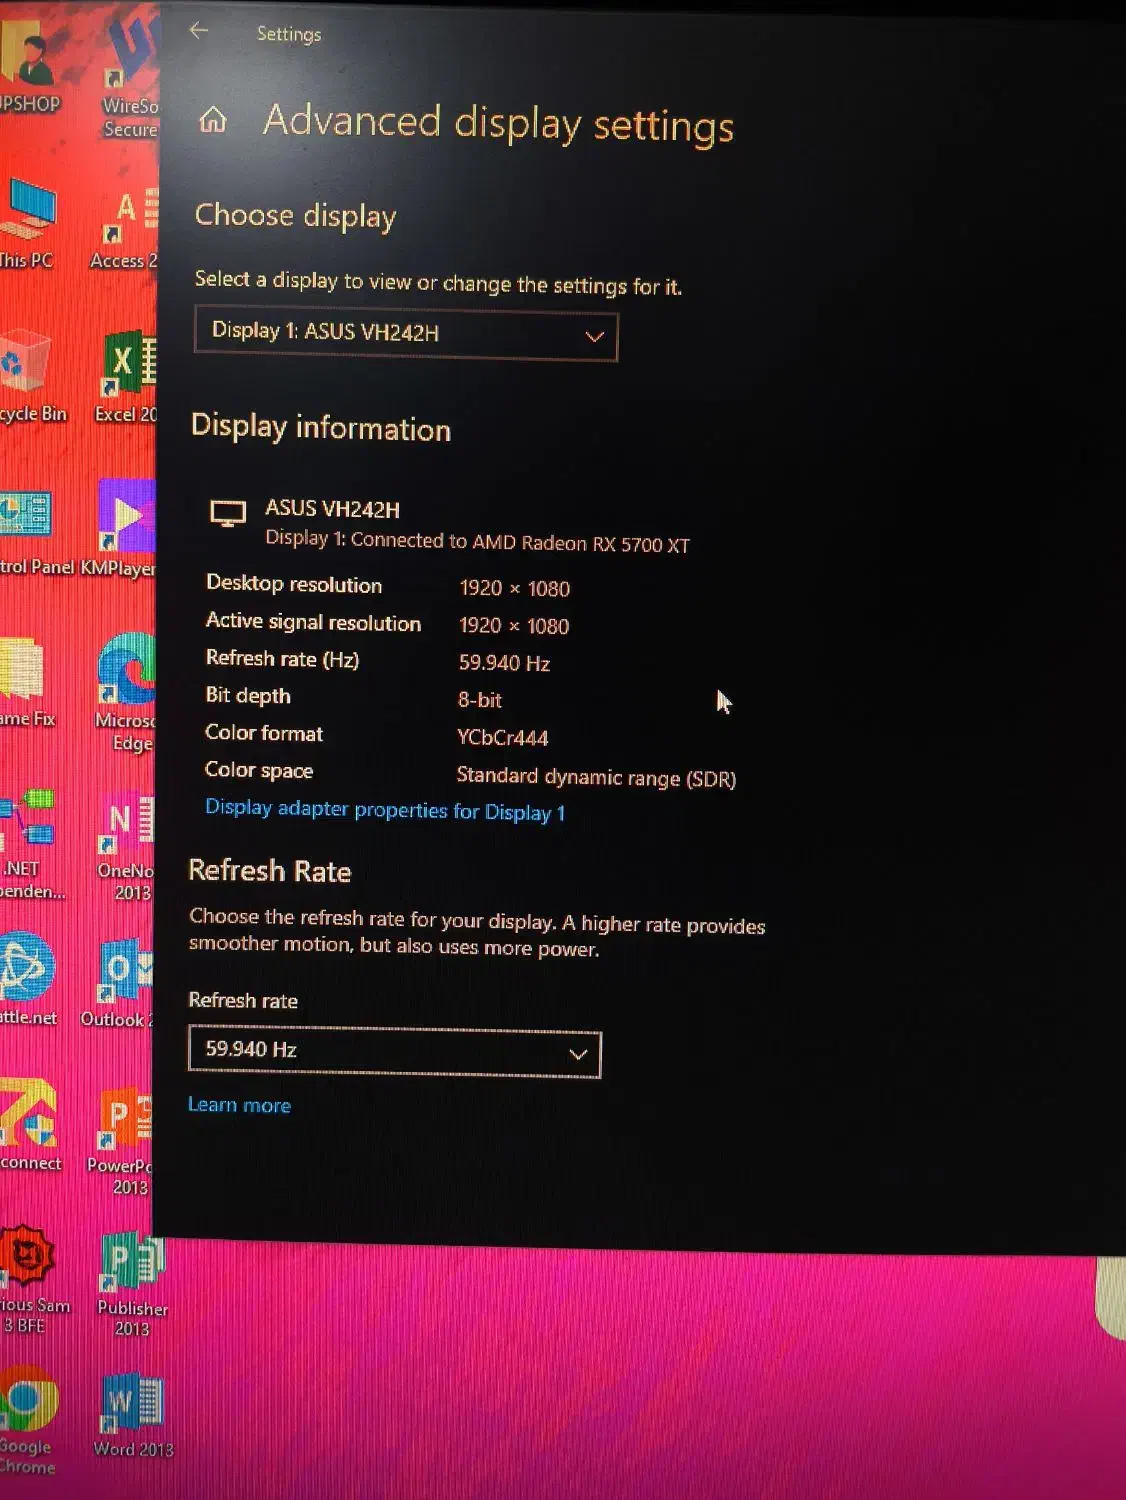This screenshot has width=1126, height=1500.
Task: Select the desktop icon labeled connect
Action: (30, 1126)
